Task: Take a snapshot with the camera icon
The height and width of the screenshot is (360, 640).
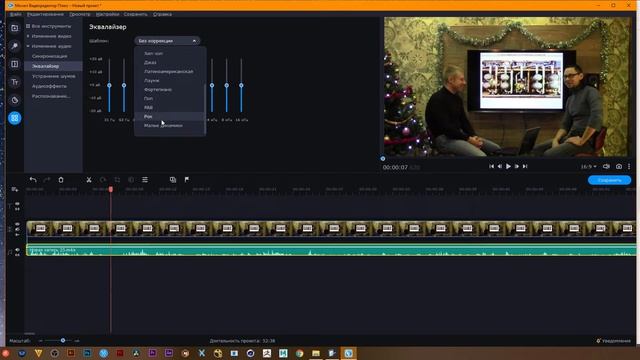Action: click(x=619, y=167)
